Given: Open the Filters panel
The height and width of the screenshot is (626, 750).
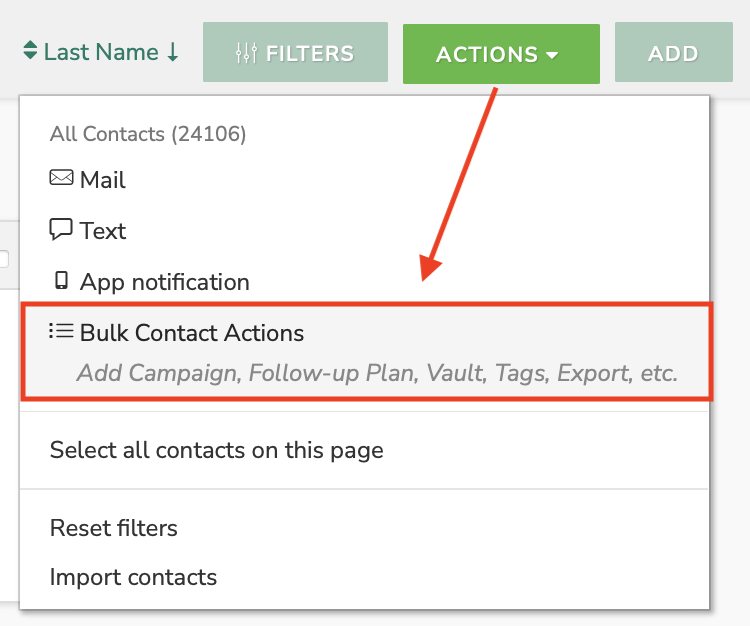Looking at the screenshot, I should click(295, 52).
